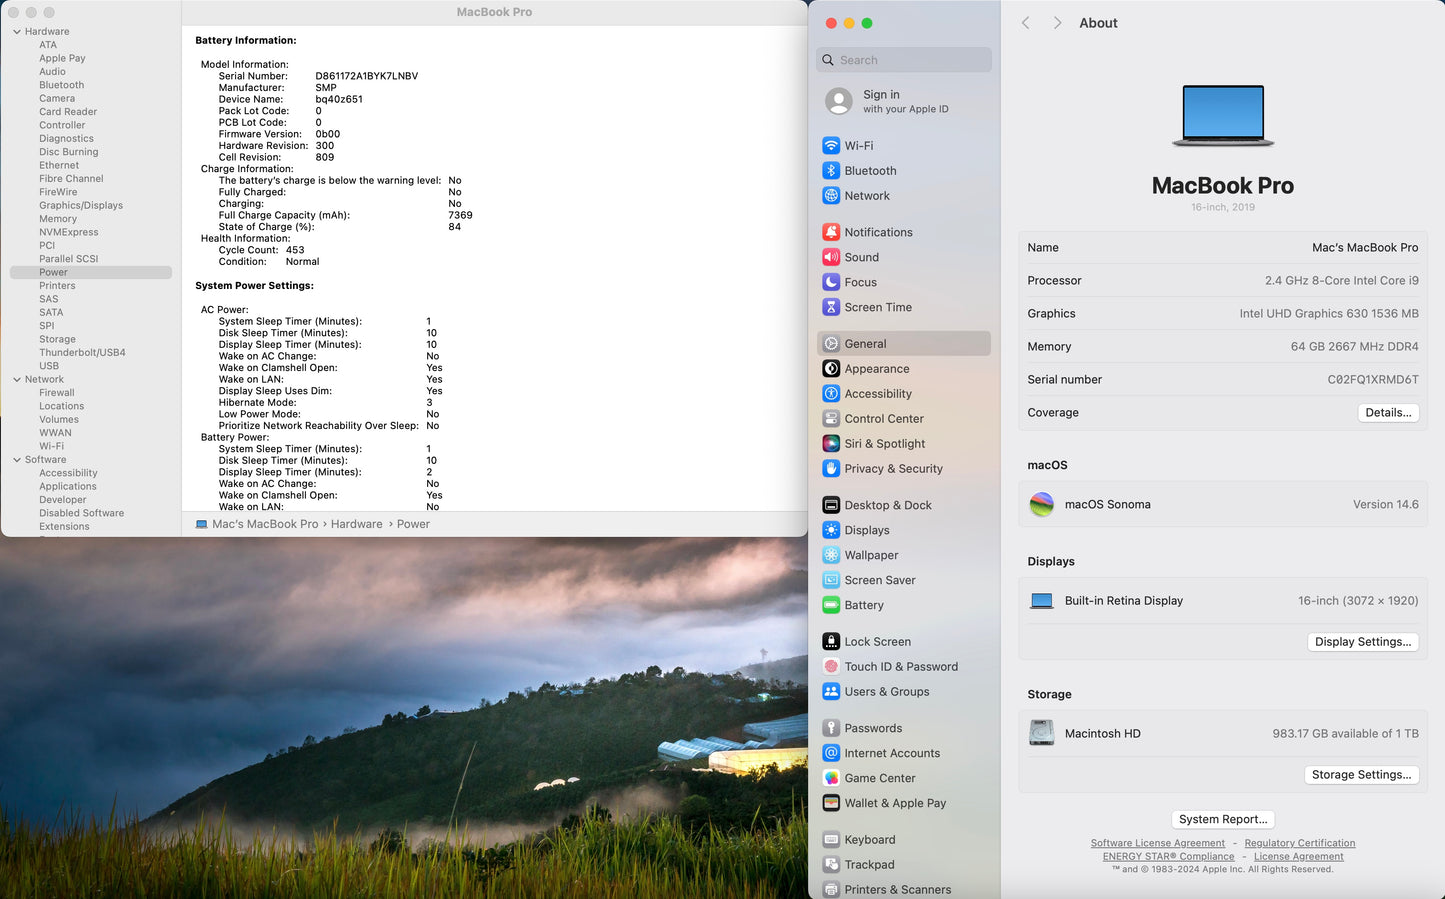Select Thunderbolt/USB4 in the hardware list
Image resolution: width=1445 pixels, height=899 pixels.
coord(82,353)
